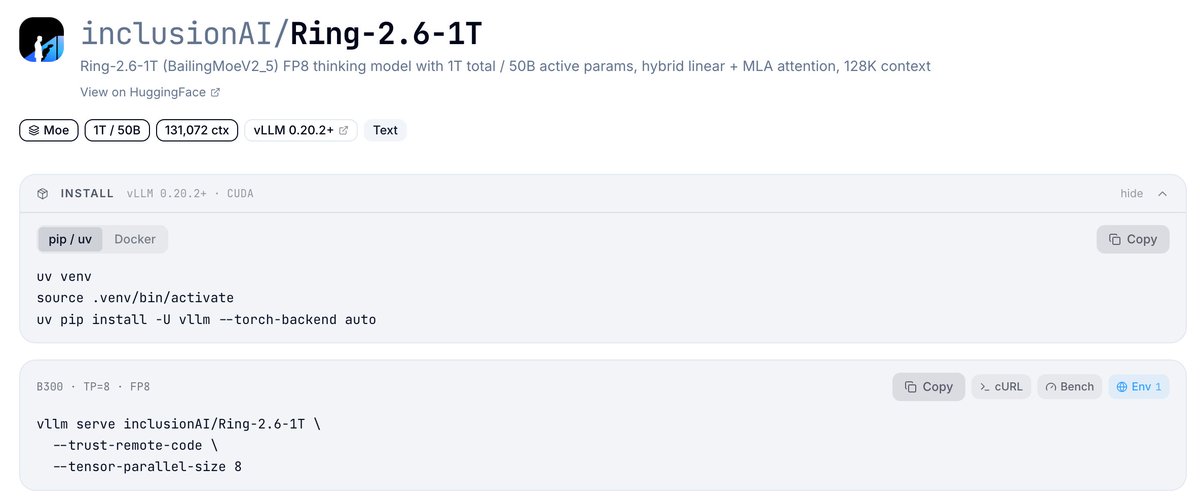Switch to the Docker tab
Screen dimensions: 1200x502
pos(135,239)
